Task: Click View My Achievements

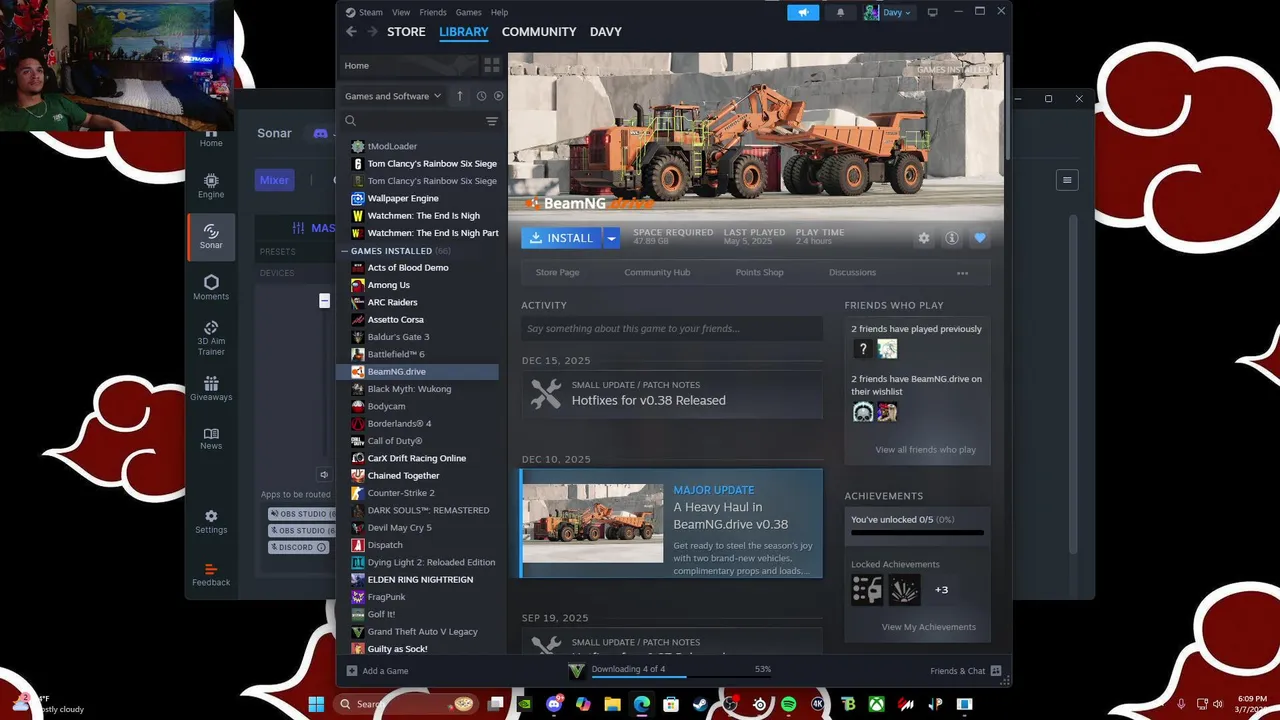Action: point(928,627)
